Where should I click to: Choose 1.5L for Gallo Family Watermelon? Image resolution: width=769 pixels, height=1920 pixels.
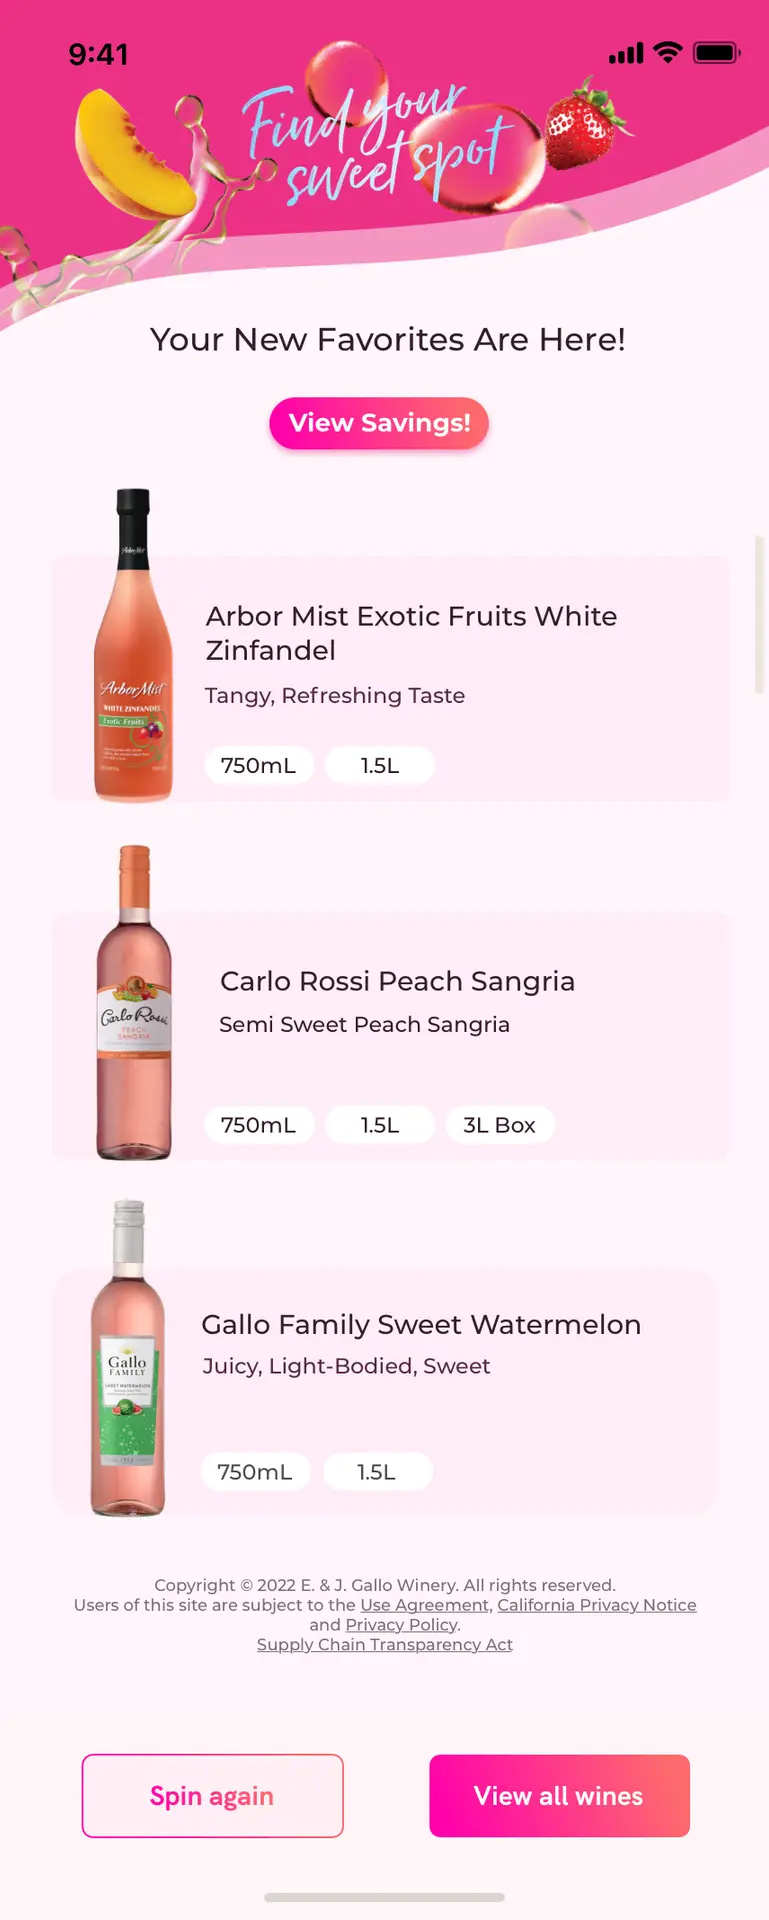tap(377, 1472)
